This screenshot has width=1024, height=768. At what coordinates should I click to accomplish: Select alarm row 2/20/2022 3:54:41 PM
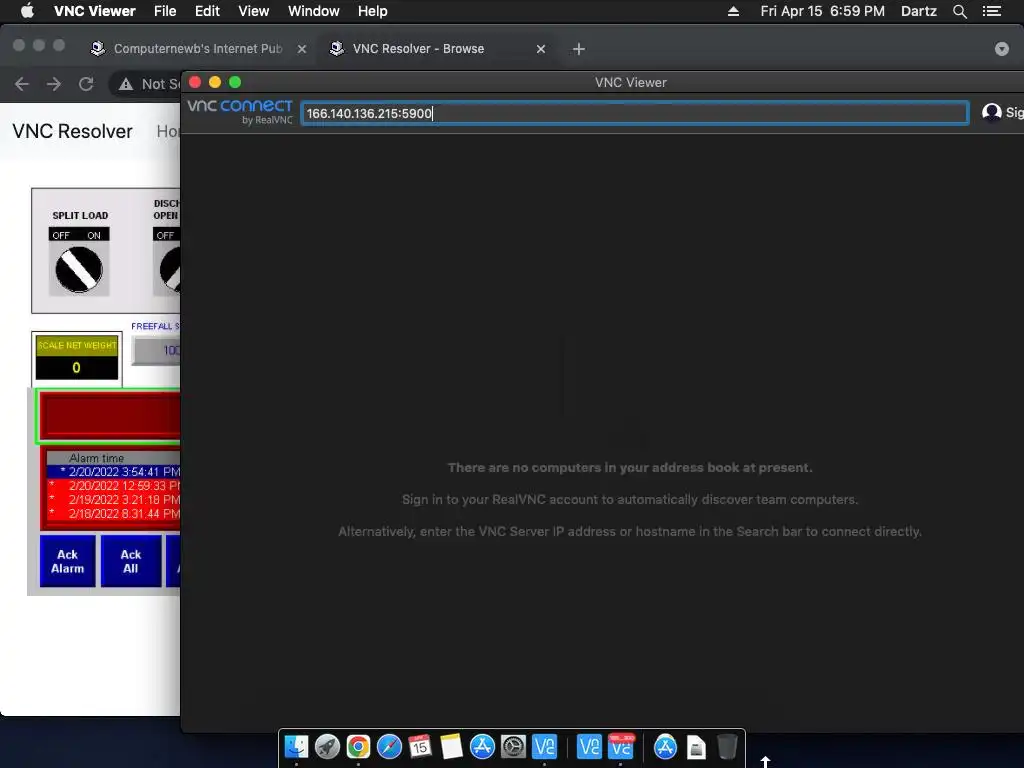point(114,472)
